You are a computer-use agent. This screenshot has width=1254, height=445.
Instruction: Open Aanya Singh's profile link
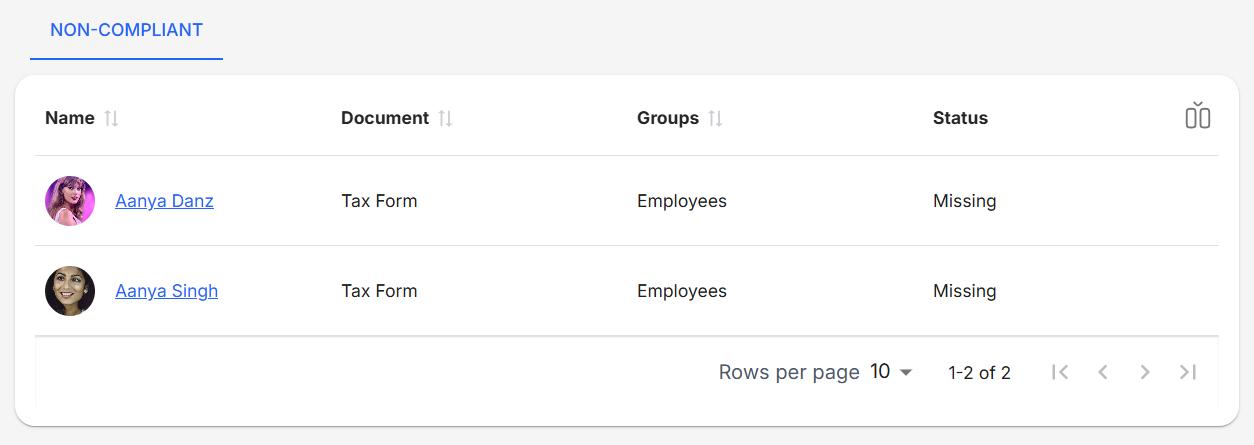[166, 291]
